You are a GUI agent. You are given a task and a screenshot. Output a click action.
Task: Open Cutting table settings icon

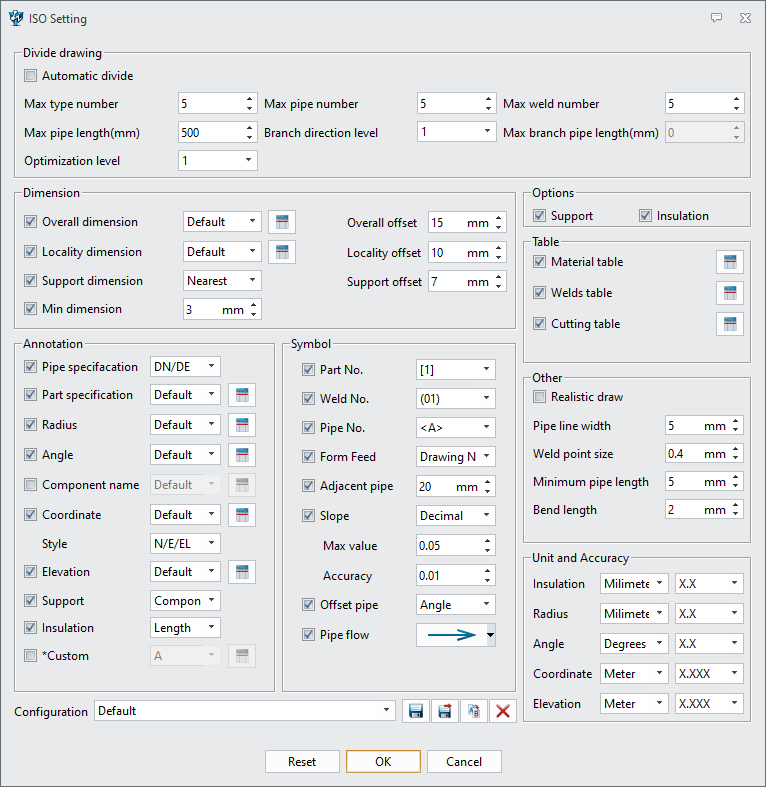point(730,324)
